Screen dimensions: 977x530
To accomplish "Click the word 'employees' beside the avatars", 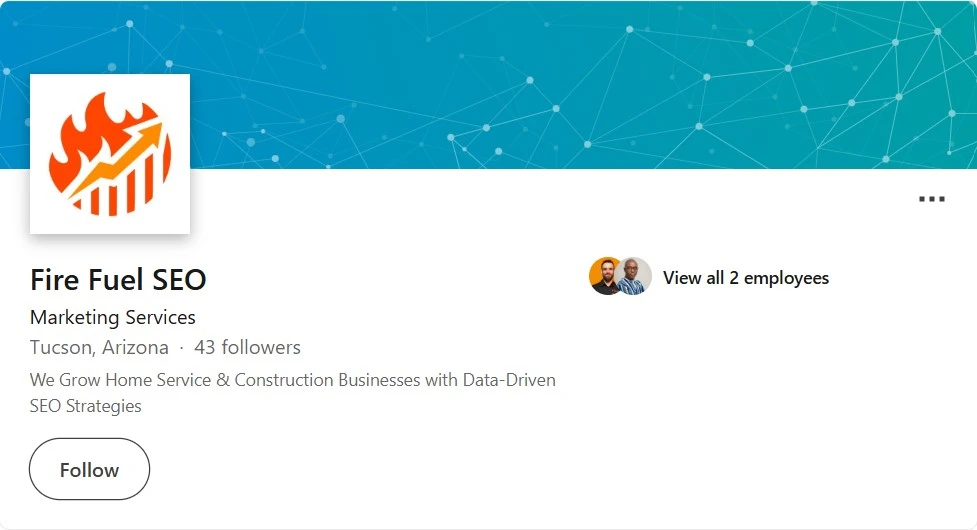I will click(x=786, y=278).
